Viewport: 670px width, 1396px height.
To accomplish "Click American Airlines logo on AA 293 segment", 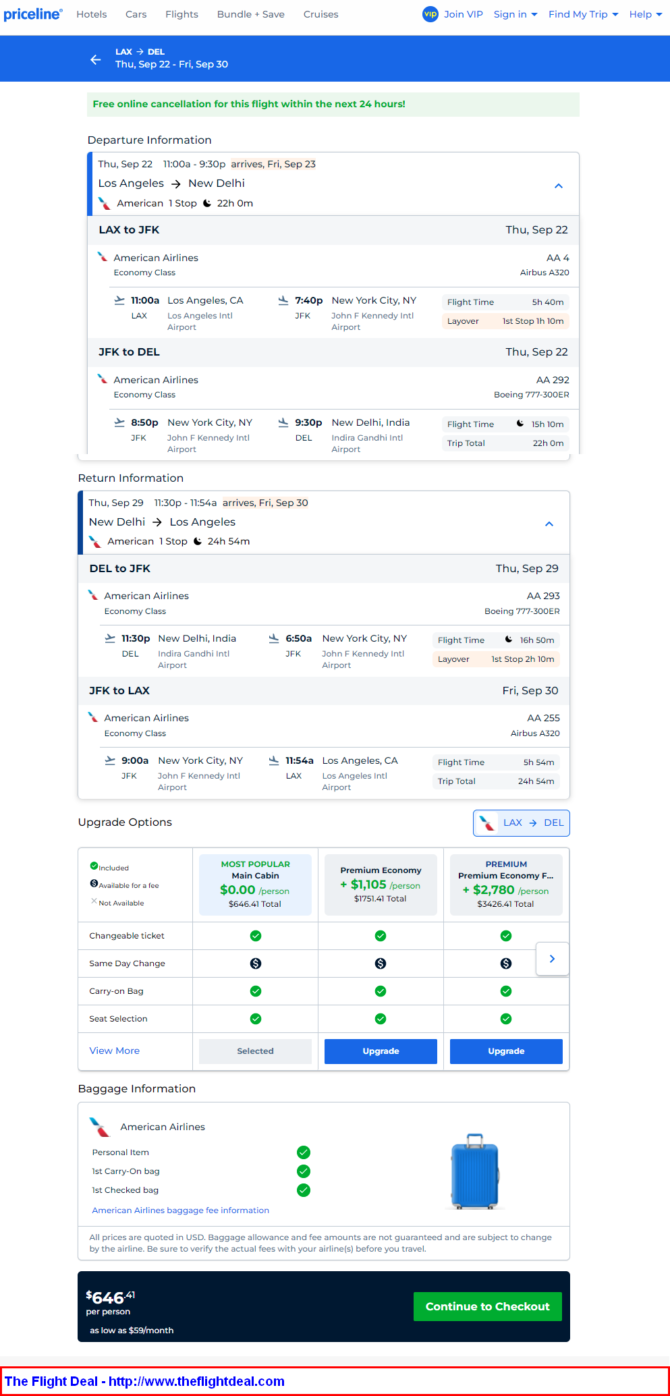I will (93, 595).
